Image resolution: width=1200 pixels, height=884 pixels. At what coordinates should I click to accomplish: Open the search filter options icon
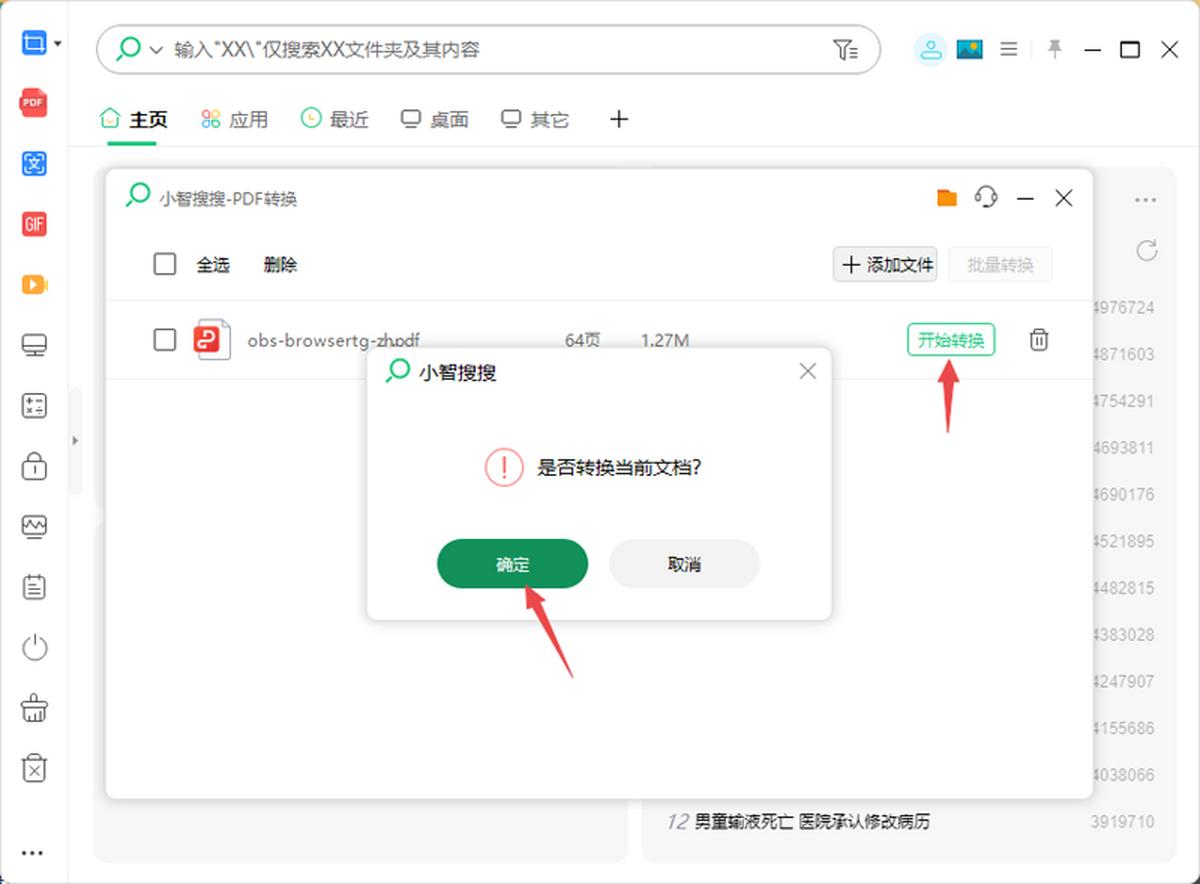[x=845, y=50]
